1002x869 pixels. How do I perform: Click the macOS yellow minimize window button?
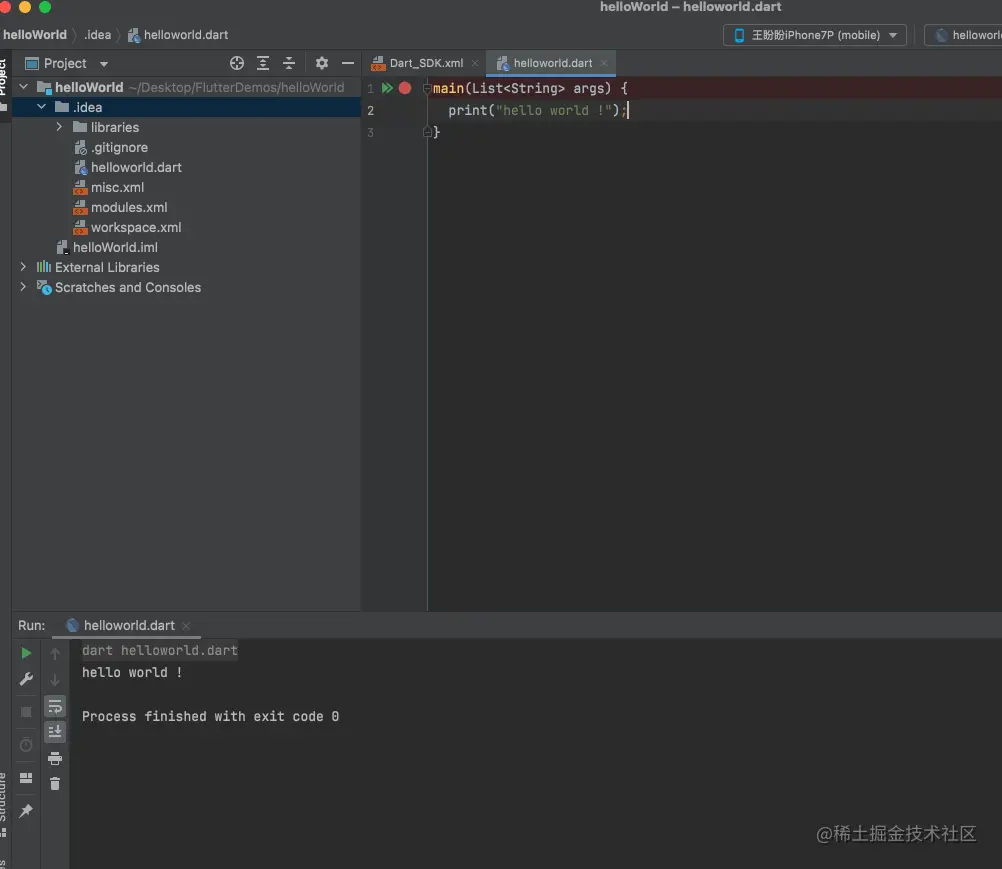coord(25,7)
